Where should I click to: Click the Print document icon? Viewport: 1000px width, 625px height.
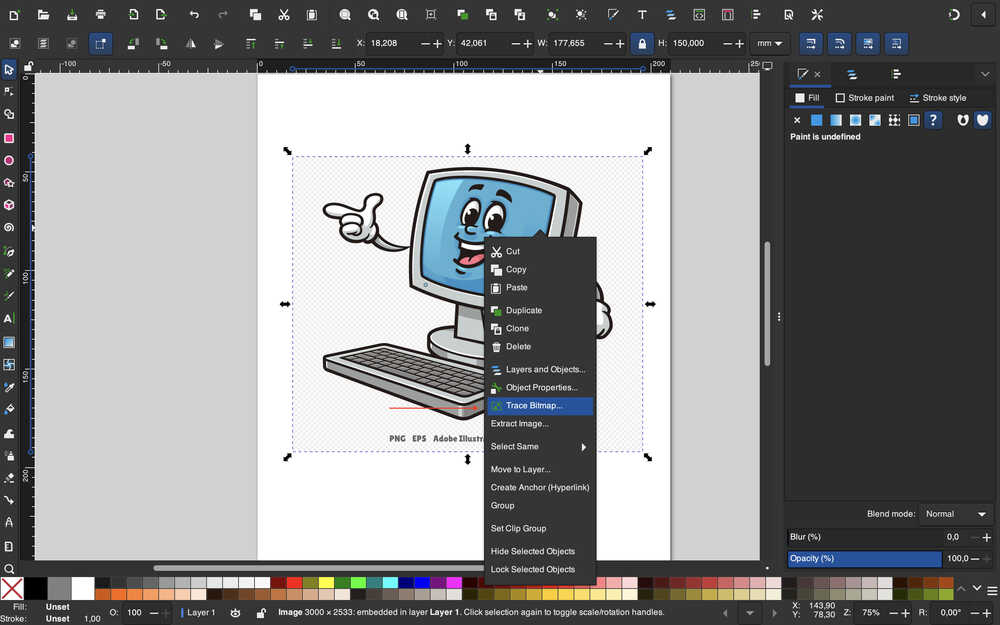click(101, 15)
